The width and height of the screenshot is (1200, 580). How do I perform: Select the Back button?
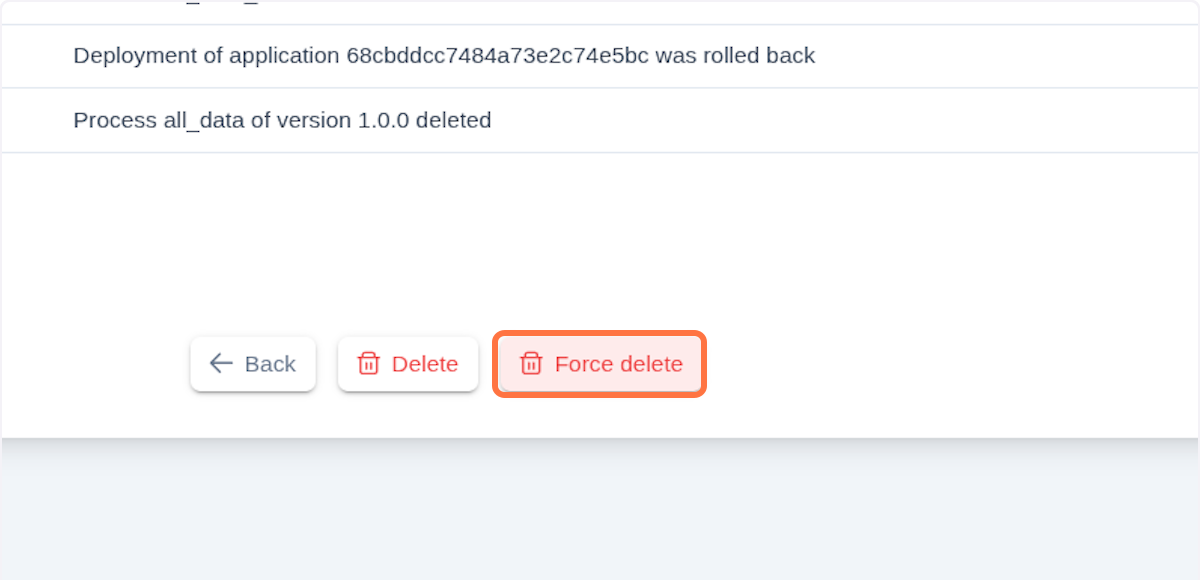(252, 363)
